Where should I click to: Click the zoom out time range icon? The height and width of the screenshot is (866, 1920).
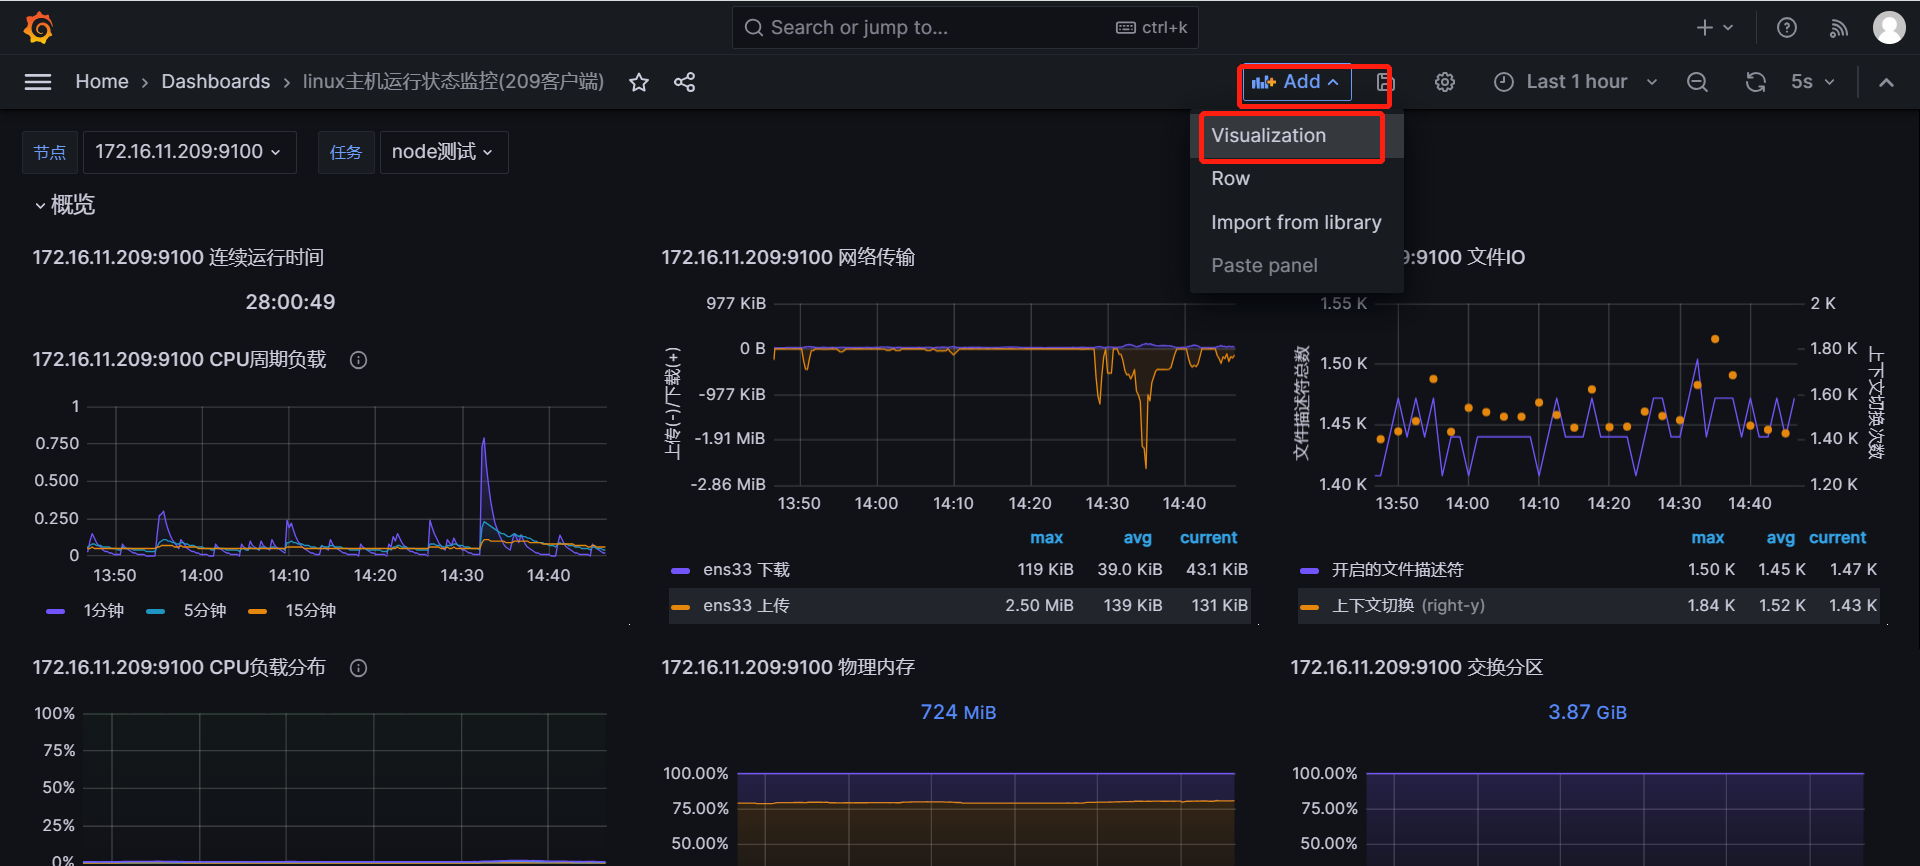coord(1697,82)
